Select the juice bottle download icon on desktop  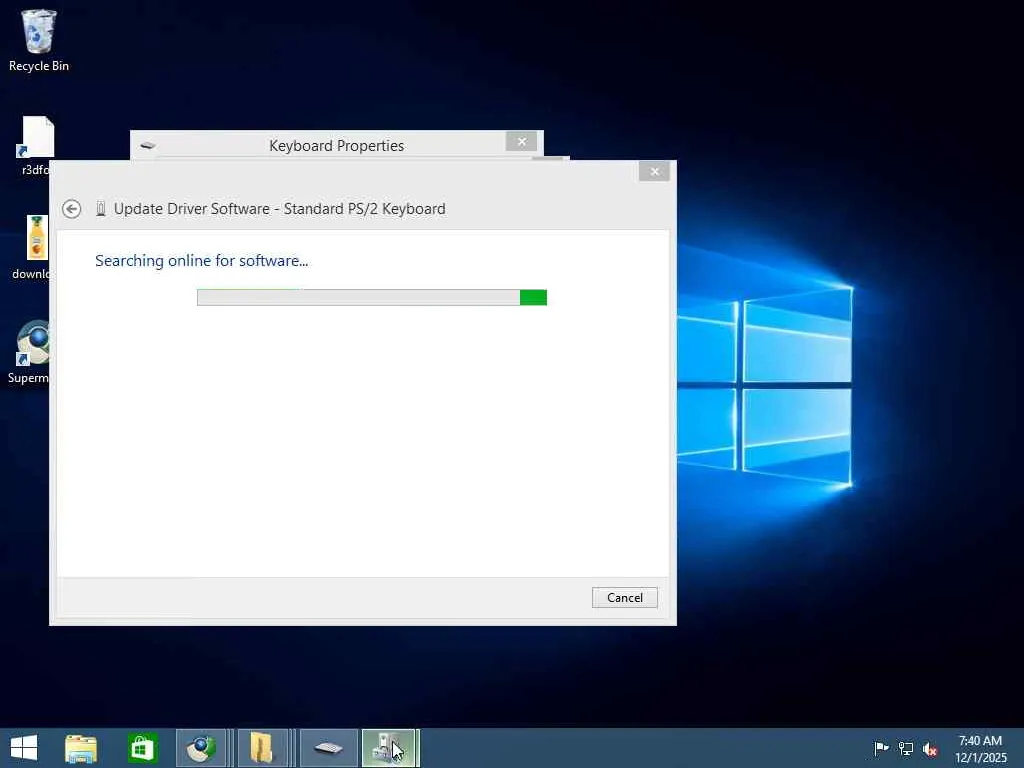[x=33, y=248]
